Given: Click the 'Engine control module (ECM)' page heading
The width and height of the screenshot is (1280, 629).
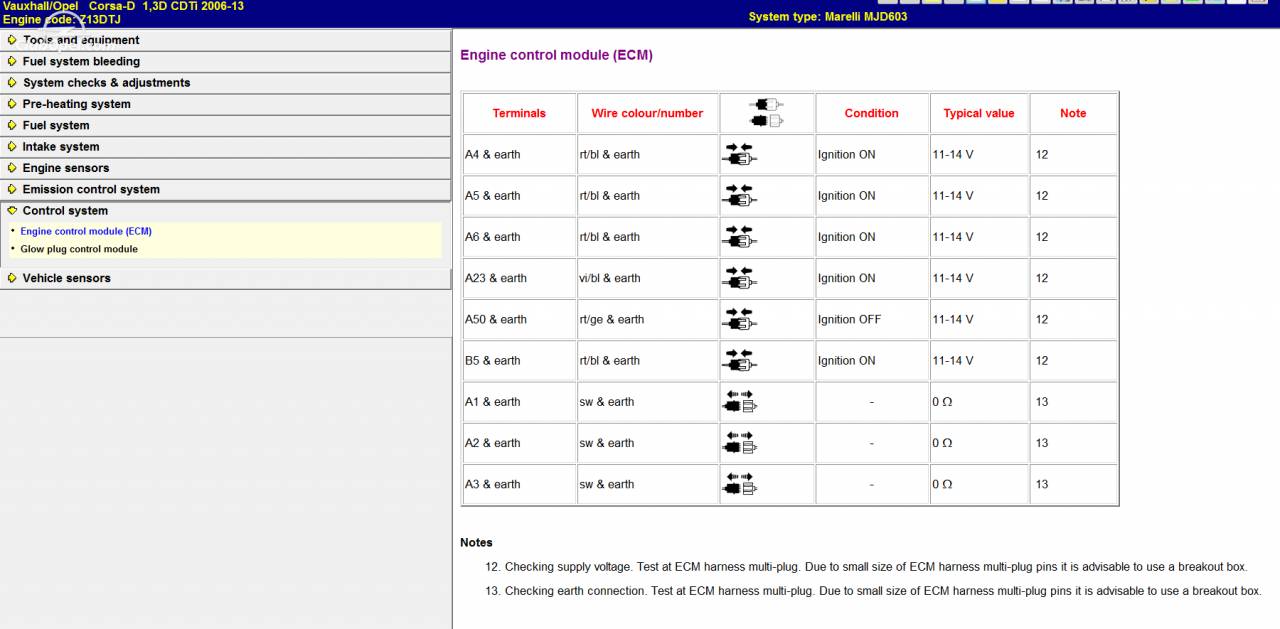Looking at the screenshot, I should coord(556,55).
